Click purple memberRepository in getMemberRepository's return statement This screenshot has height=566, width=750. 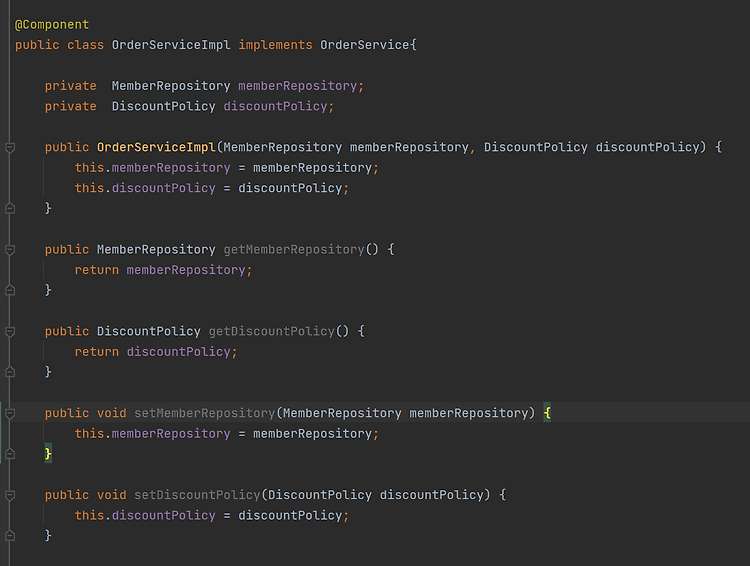pyautogui.click(x=186, y=270)
